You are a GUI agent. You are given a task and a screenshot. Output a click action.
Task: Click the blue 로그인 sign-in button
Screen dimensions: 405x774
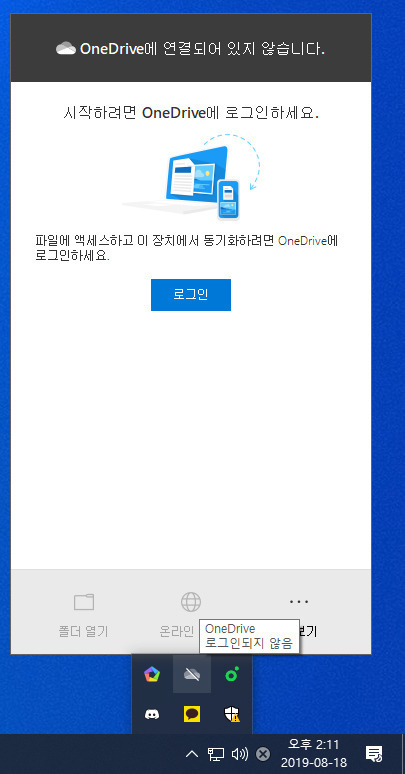(191, 295)
